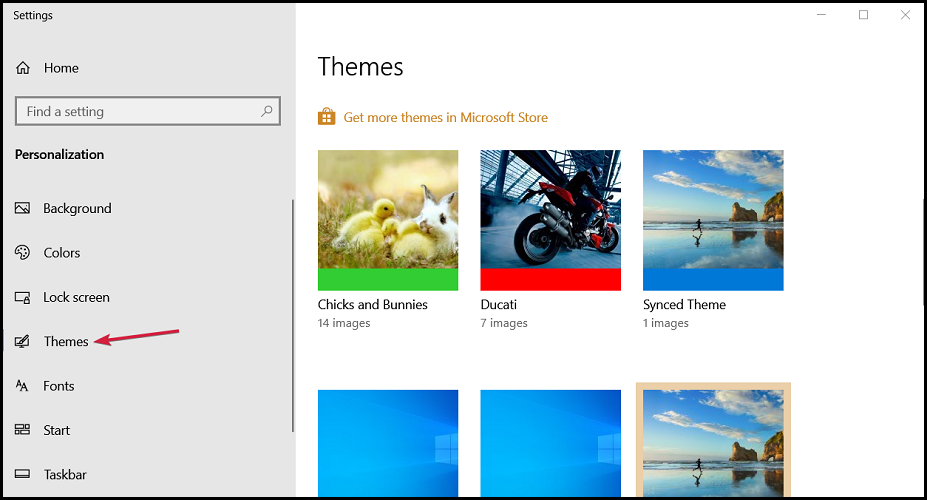Click the Start tiles icon
Screen dimensions: 927x500
[22, 430]
